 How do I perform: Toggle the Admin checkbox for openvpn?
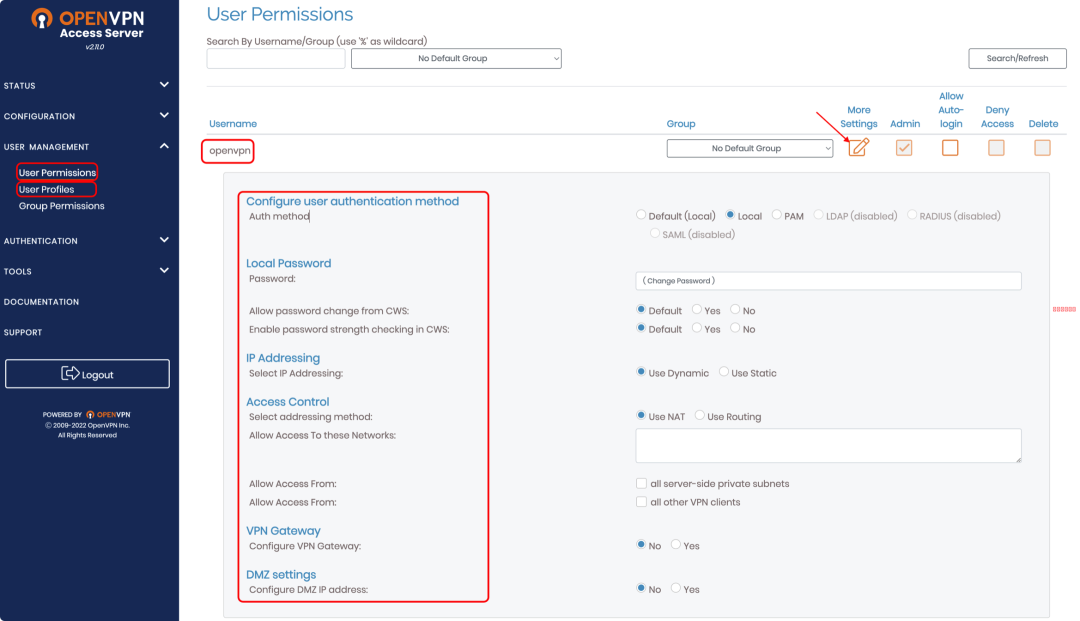904,148
